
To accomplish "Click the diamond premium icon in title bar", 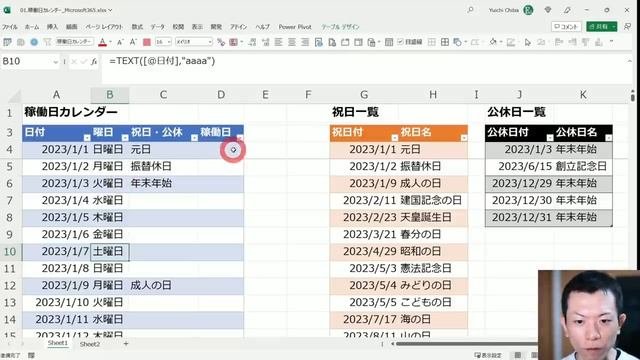I will (x=548, y=10).
